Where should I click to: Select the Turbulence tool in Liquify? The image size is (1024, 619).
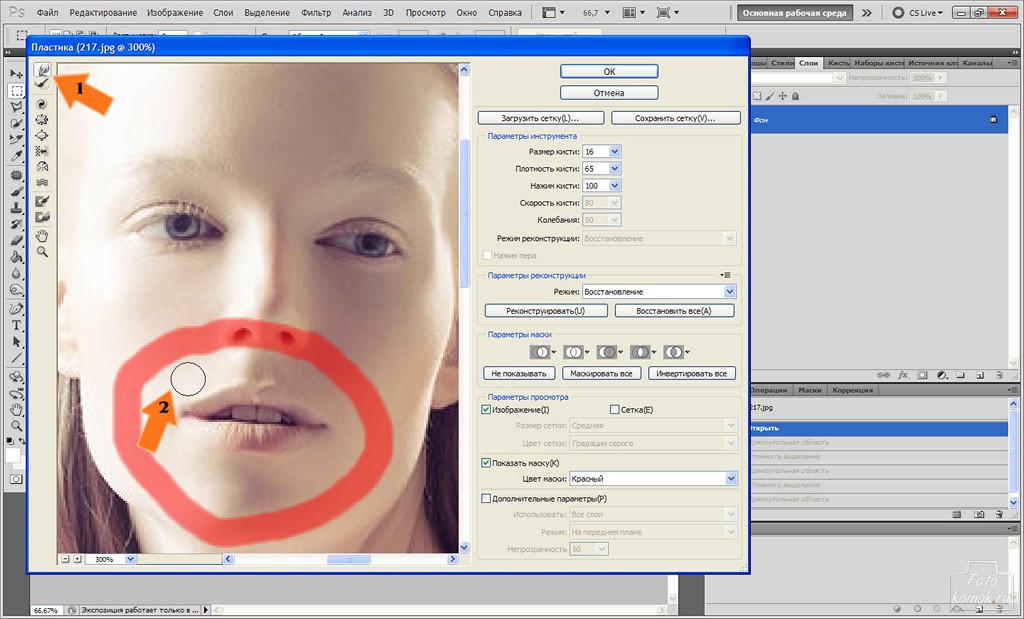pyautogui.click(x=42, y=182)
